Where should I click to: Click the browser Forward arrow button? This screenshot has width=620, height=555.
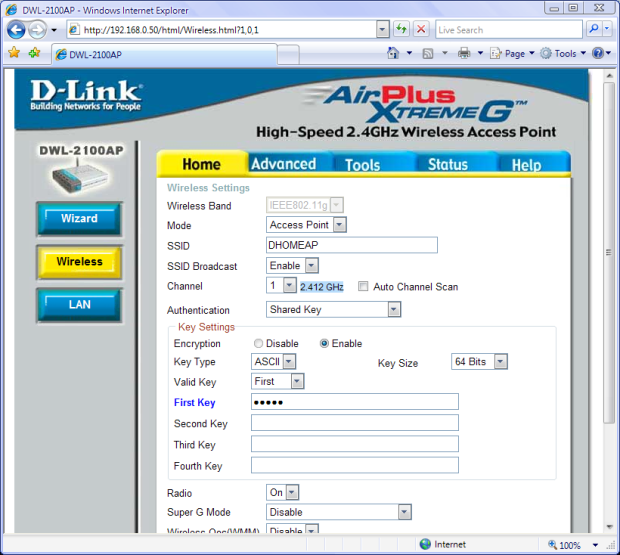pyautogui.click(x=38, y=30)
